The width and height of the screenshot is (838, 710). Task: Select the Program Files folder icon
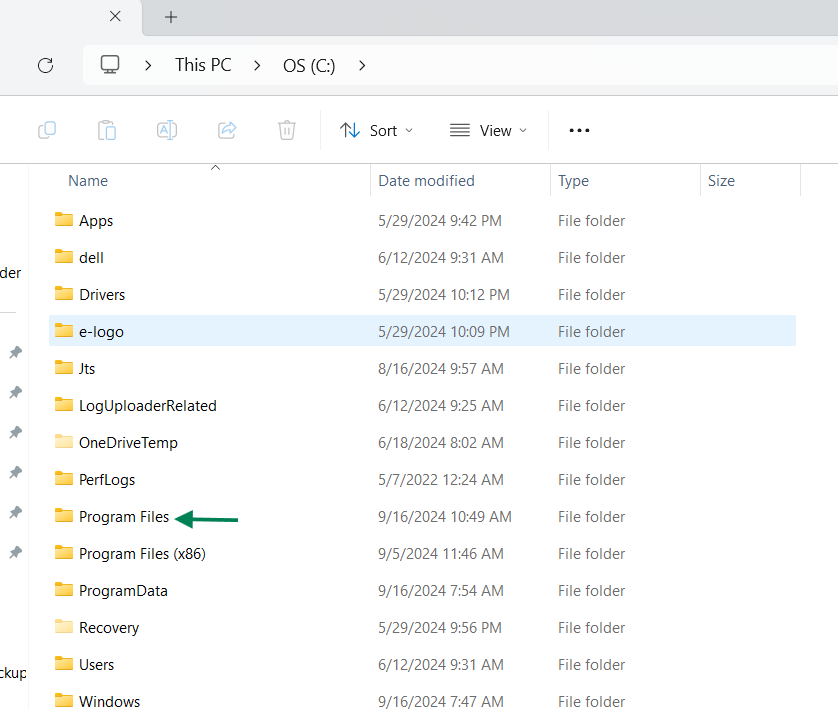64,515
